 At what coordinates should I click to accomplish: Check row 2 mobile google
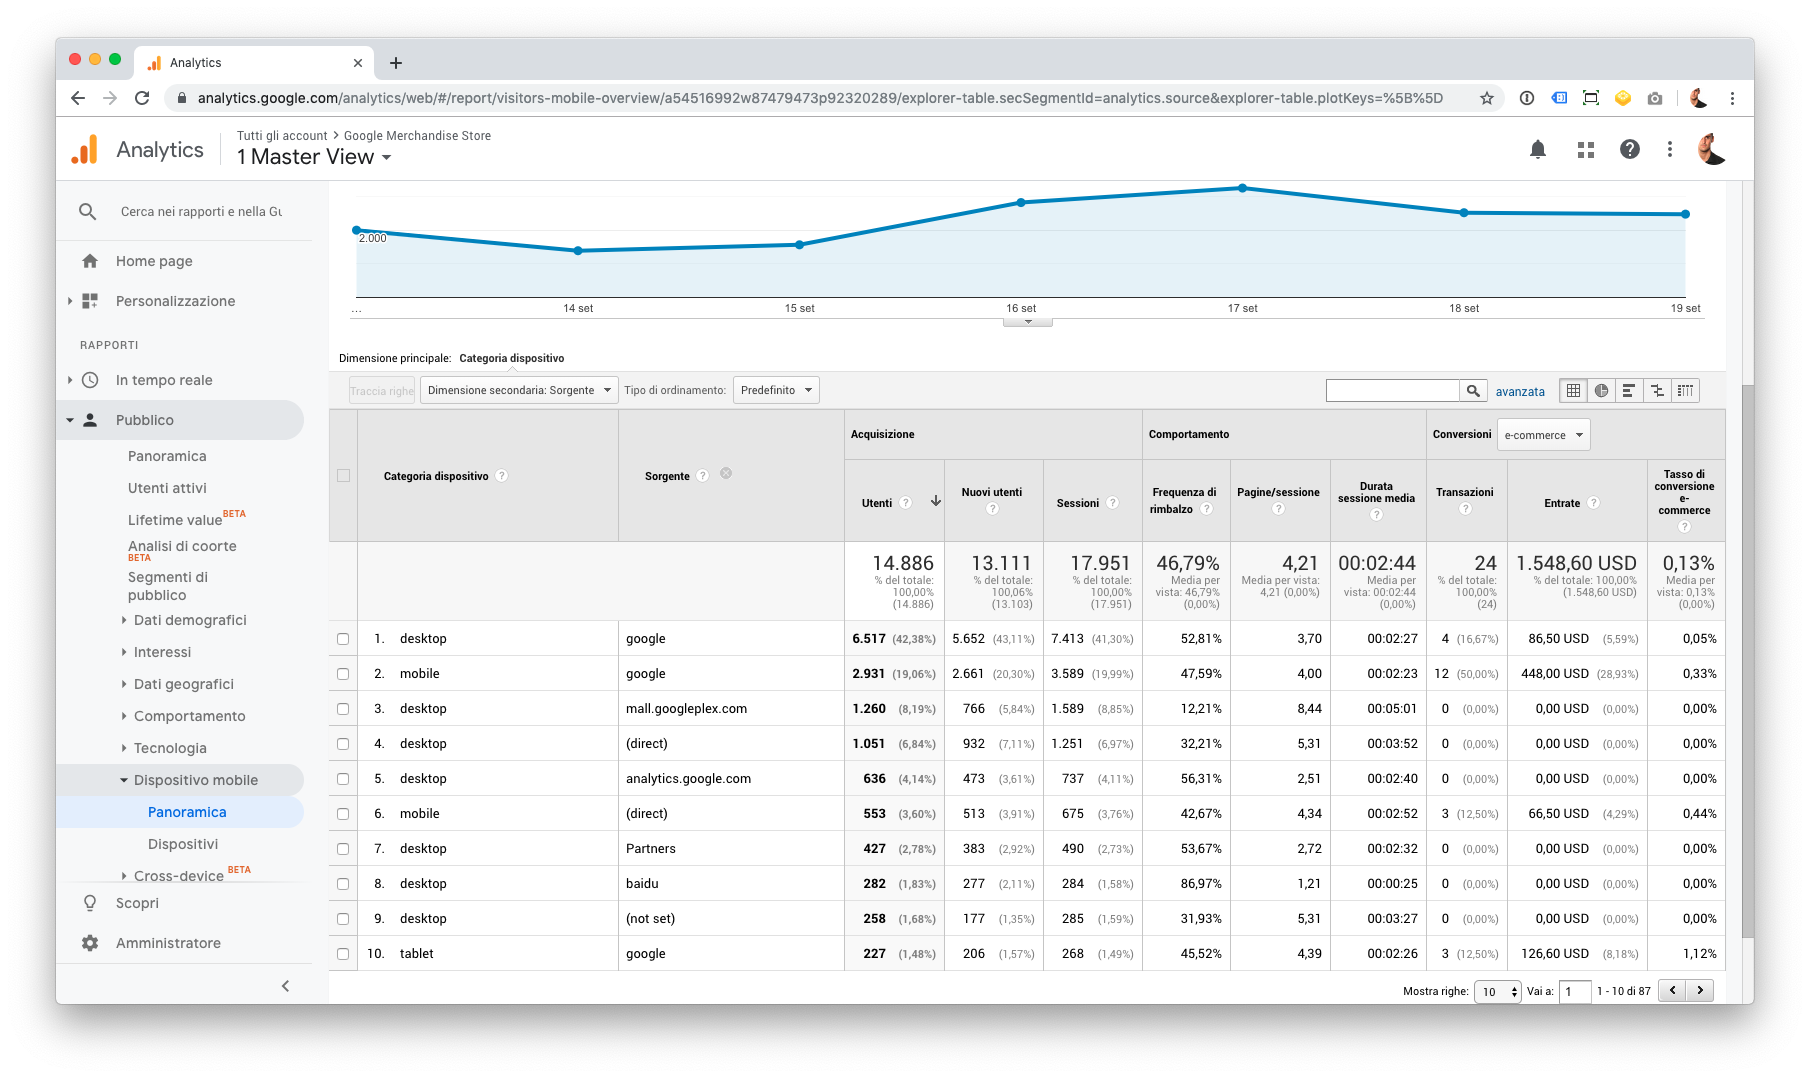coord(343,674)
